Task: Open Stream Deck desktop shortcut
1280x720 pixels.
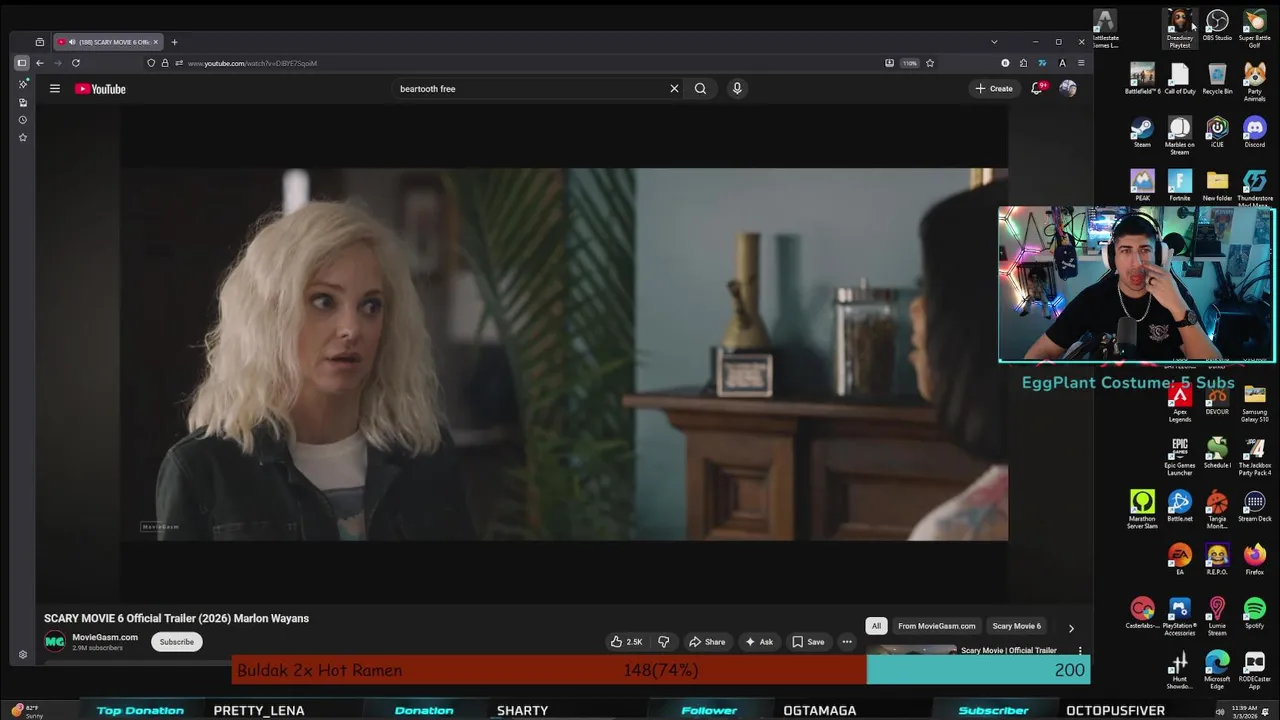Action: click(1254, 507)
